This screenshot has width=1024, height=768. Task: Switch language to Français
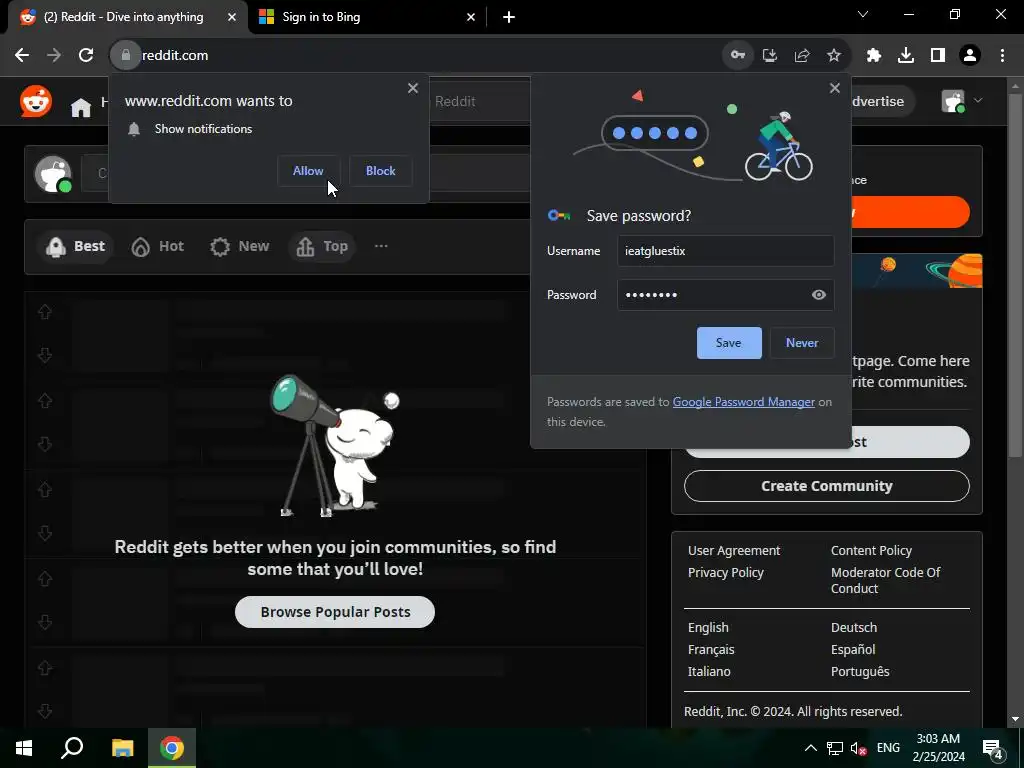711,650
